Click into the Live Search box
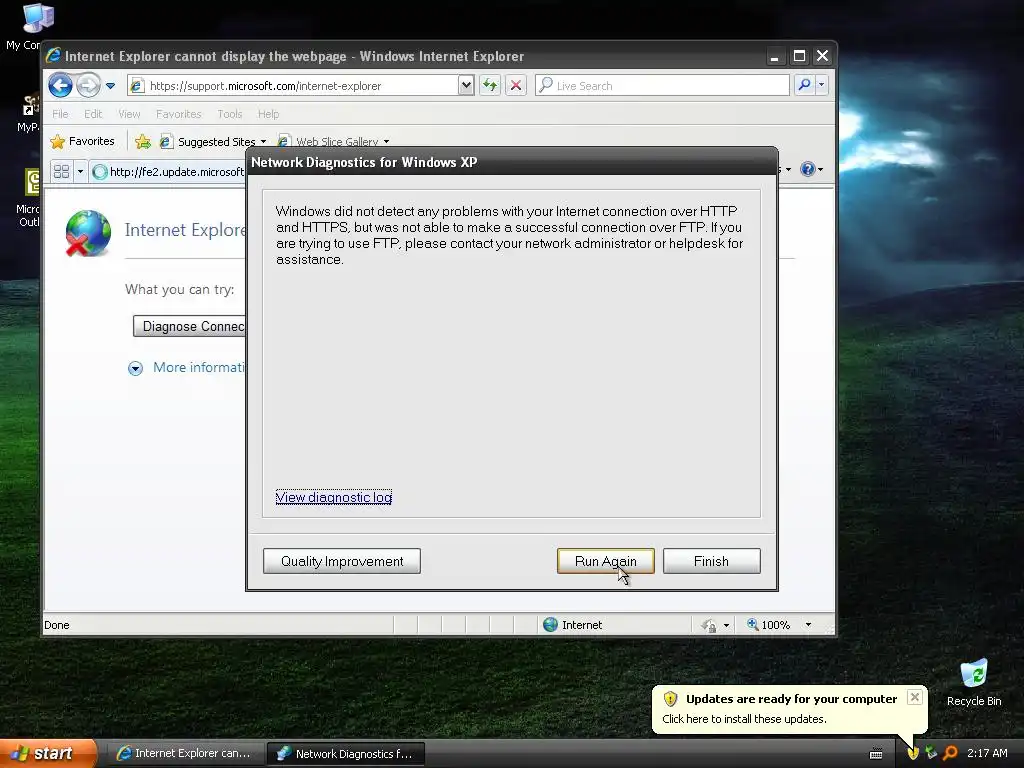This screenshot has height=768, width=1024. (662, 86)
